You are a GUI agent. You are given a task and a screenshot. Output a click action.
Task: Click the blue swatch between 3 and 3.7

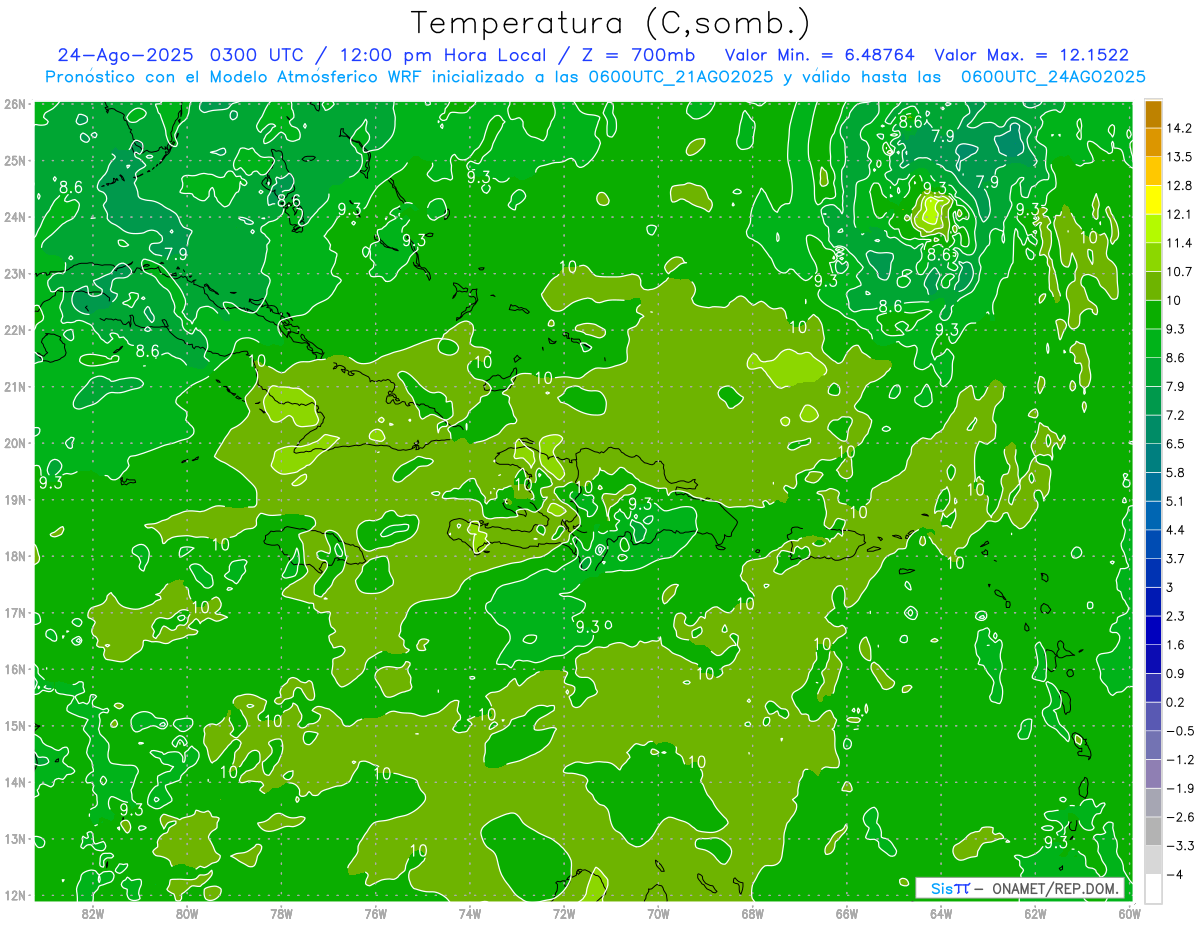pos(1153,573)
